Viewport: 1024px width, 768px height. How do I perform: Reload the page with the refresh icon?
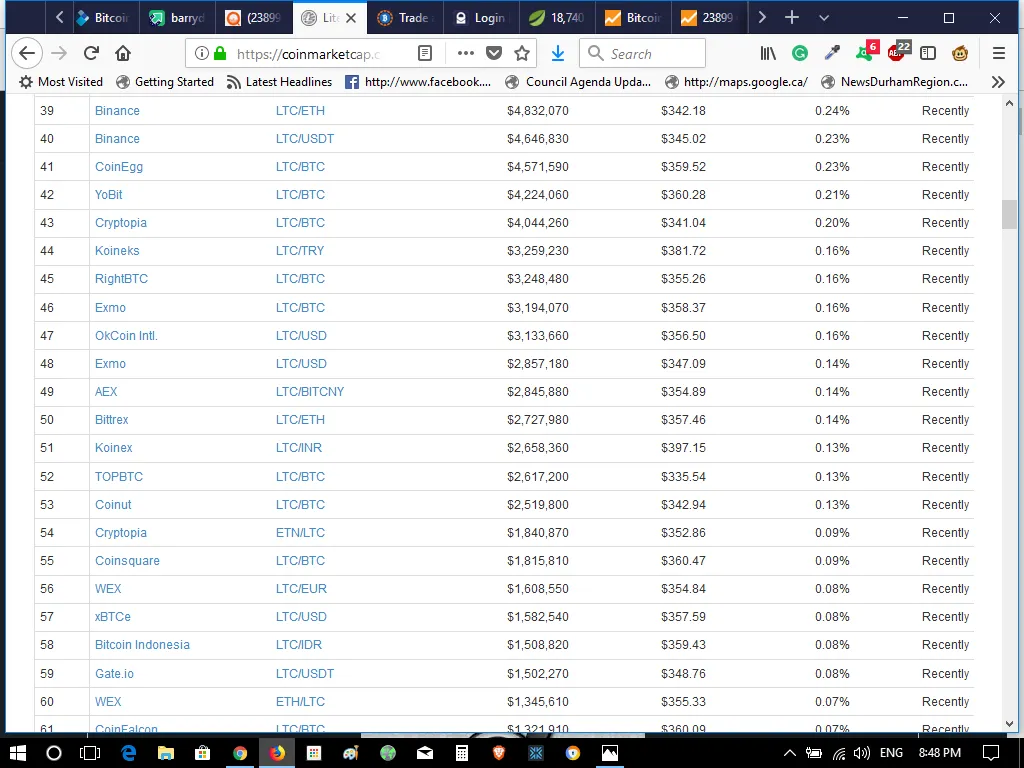[x=91, y=53]
